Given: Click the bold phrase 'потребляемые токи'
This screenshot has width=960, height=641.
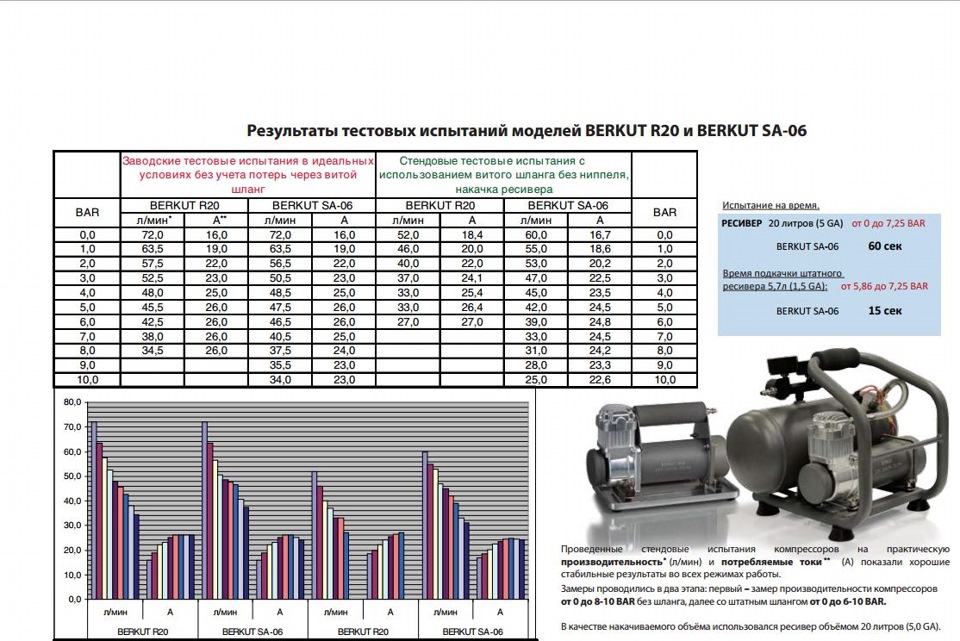Looking at the screenshot, I should tap(771, 562).
